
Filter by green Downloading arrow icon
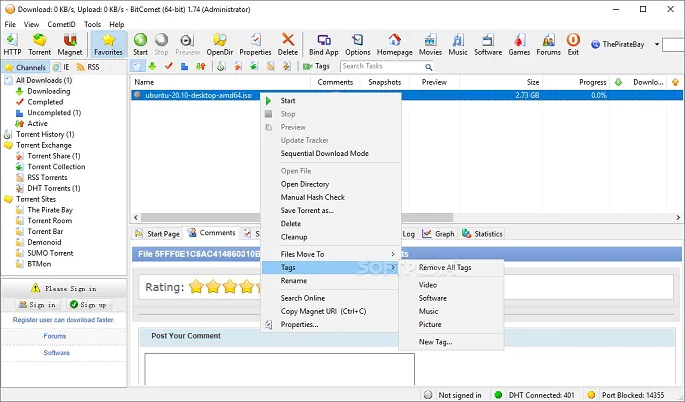click(152, 66)
